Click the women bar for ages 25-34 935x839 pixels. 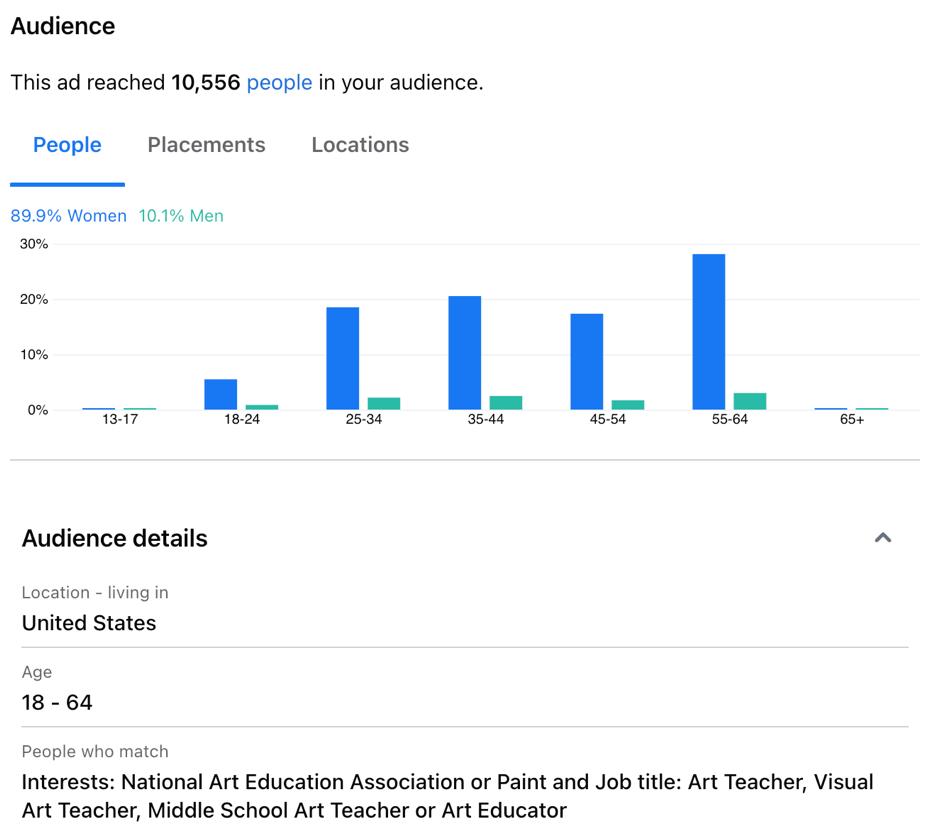[342, 358]
